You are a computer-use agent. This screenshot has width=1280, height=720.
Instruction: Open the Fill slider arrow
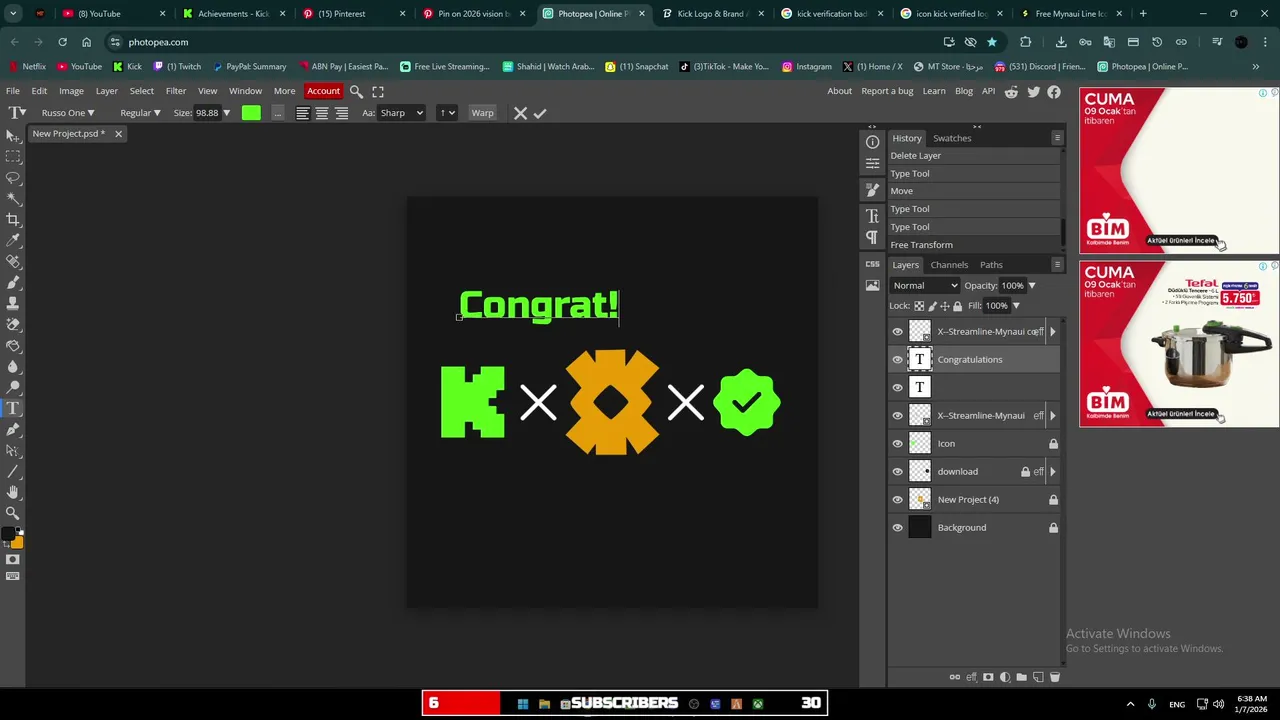click(x=1015, y=306)
